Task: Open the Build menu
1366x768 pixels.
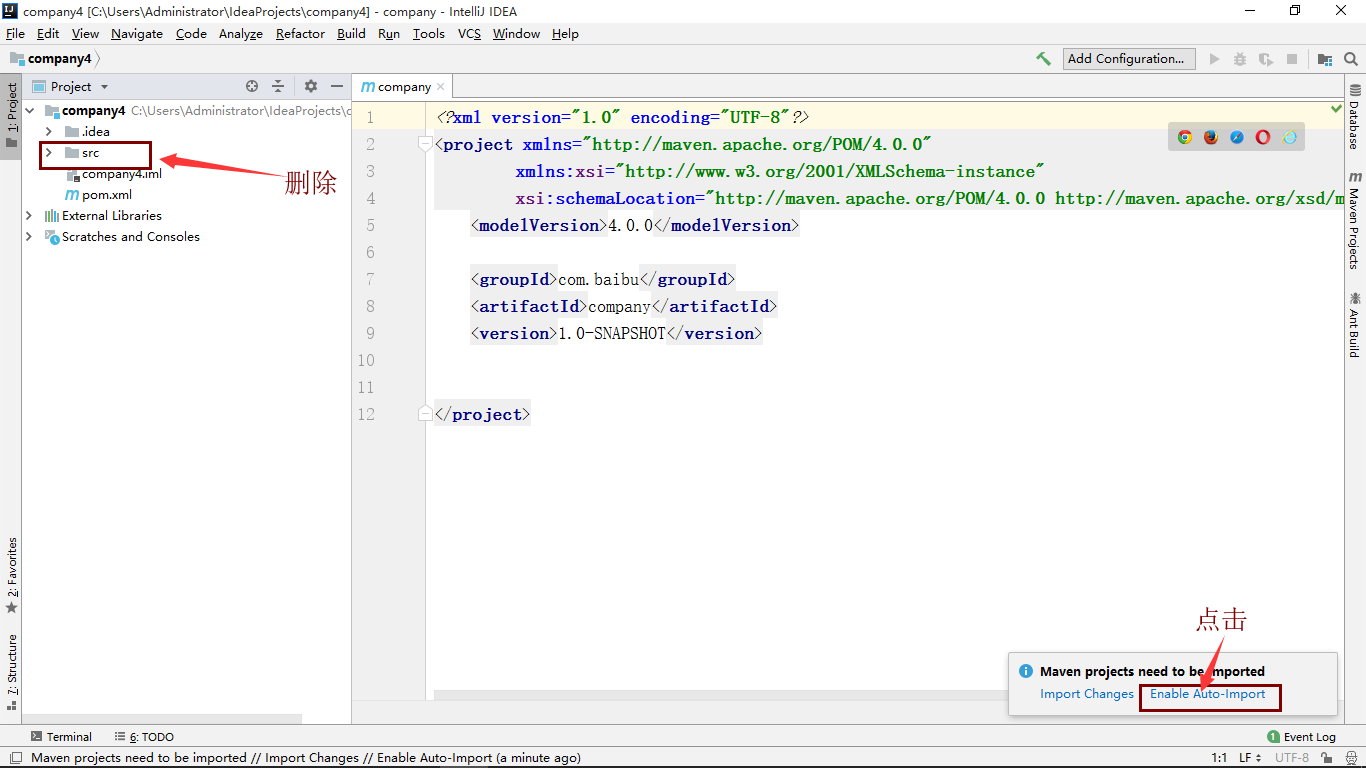Action: coord(351,33)
